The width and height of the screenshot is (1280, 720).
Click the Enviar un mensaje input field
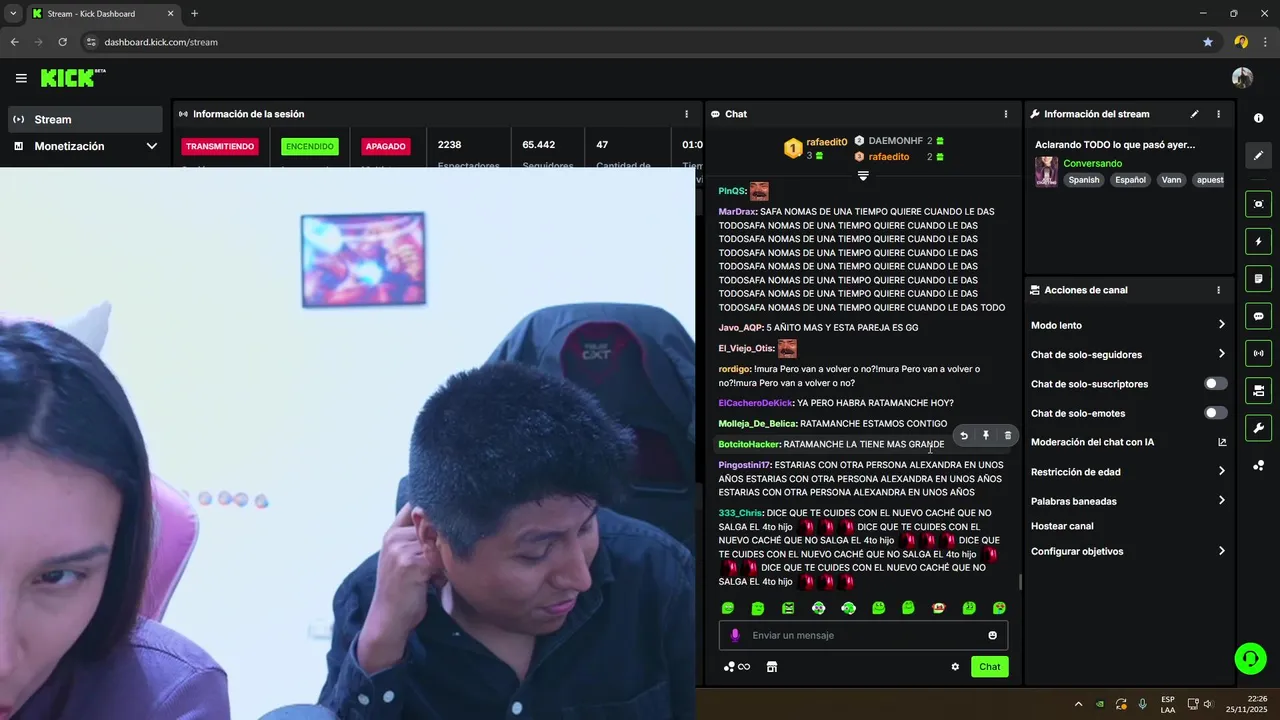click(x=863, y=635)
